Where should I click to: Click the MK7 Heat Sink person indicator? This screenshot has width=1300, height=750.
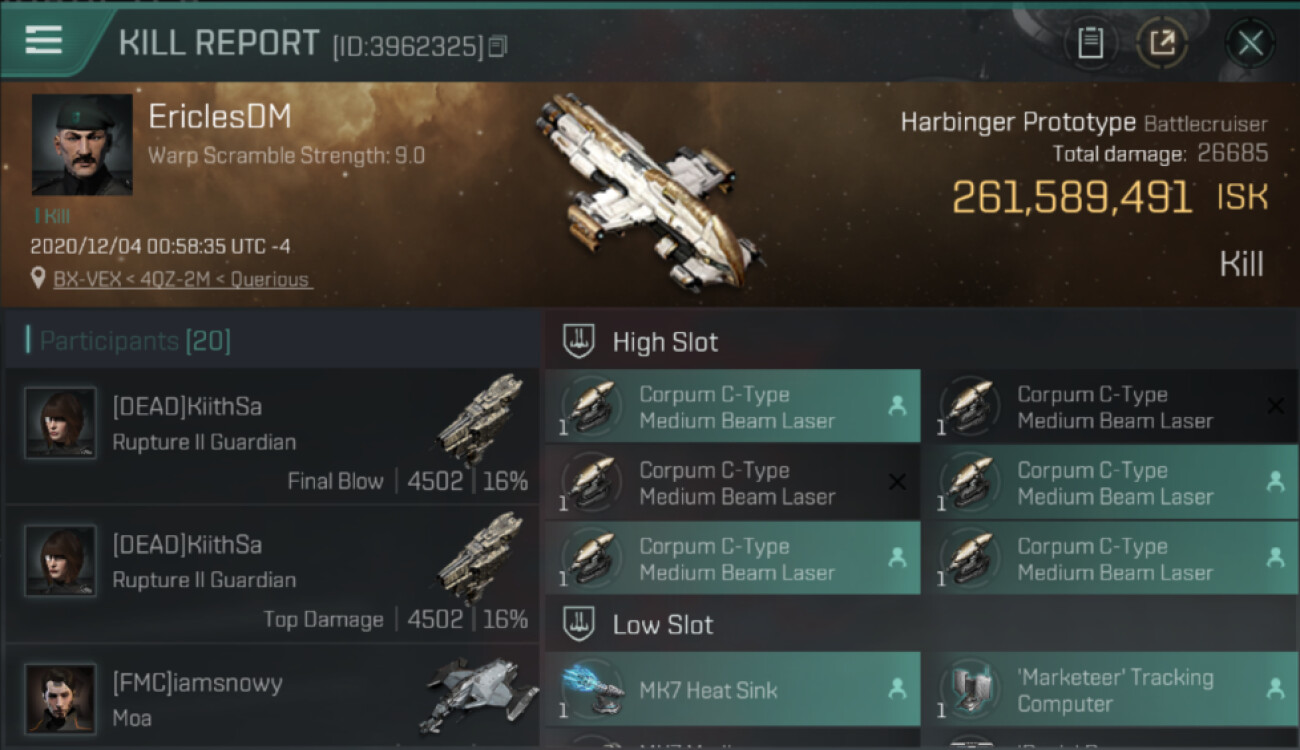[x=897, y=688]
